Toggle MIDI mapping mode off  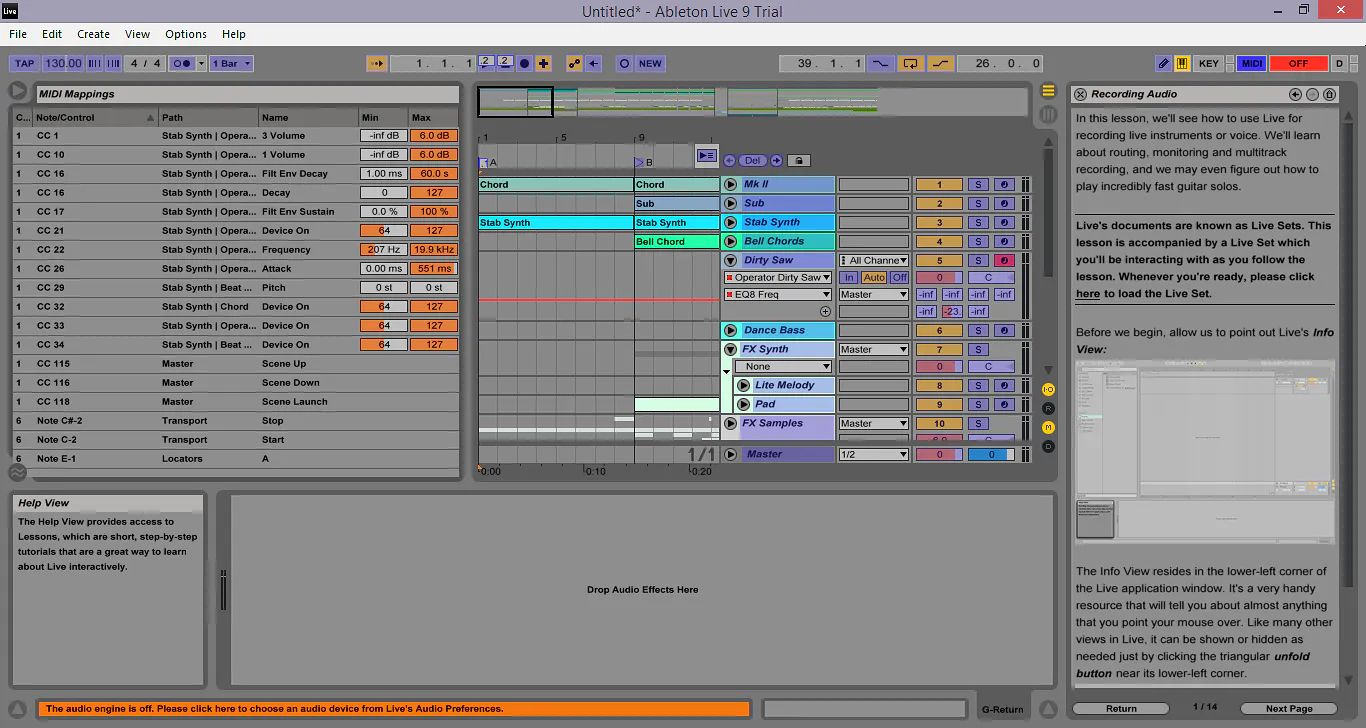[1251, 63]
